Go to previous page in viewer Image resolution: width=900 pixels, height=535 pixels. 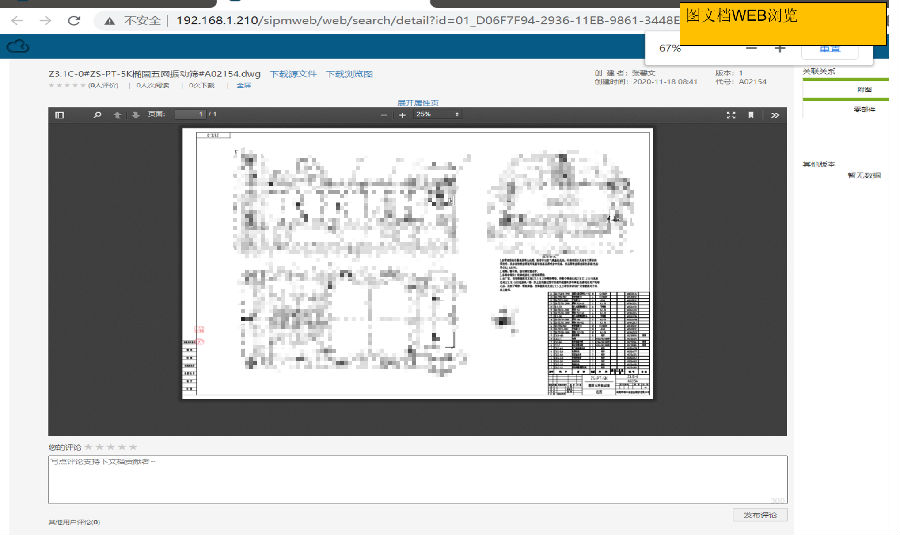pos(117,115)
